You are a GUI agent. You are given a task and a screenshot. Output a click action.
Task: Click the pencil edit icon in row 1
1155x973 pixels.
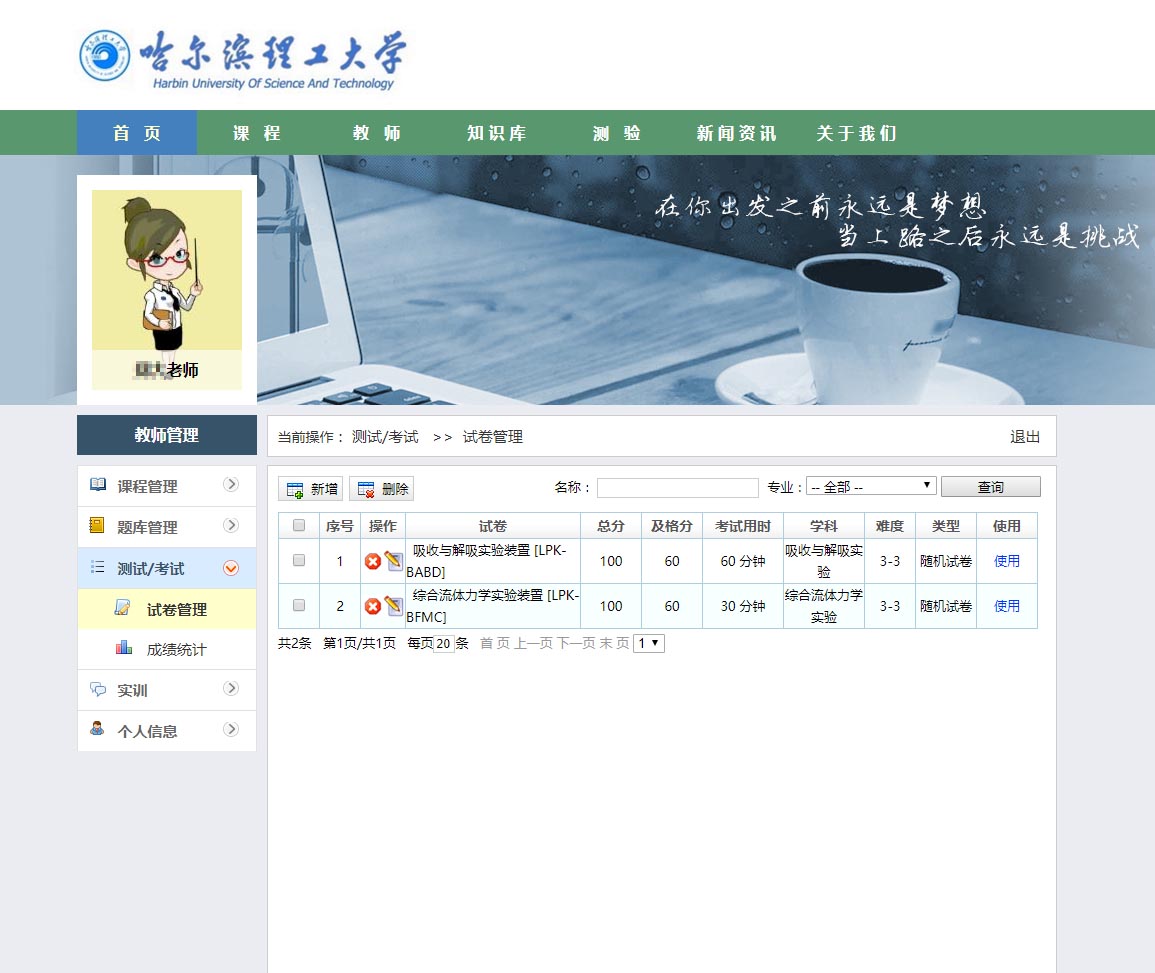pos(393,561)
